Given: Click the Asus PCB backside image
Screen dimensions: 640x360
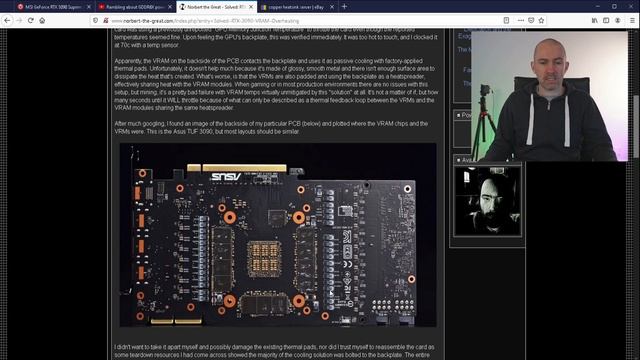Looking at the screenshot, I should 278,235.
